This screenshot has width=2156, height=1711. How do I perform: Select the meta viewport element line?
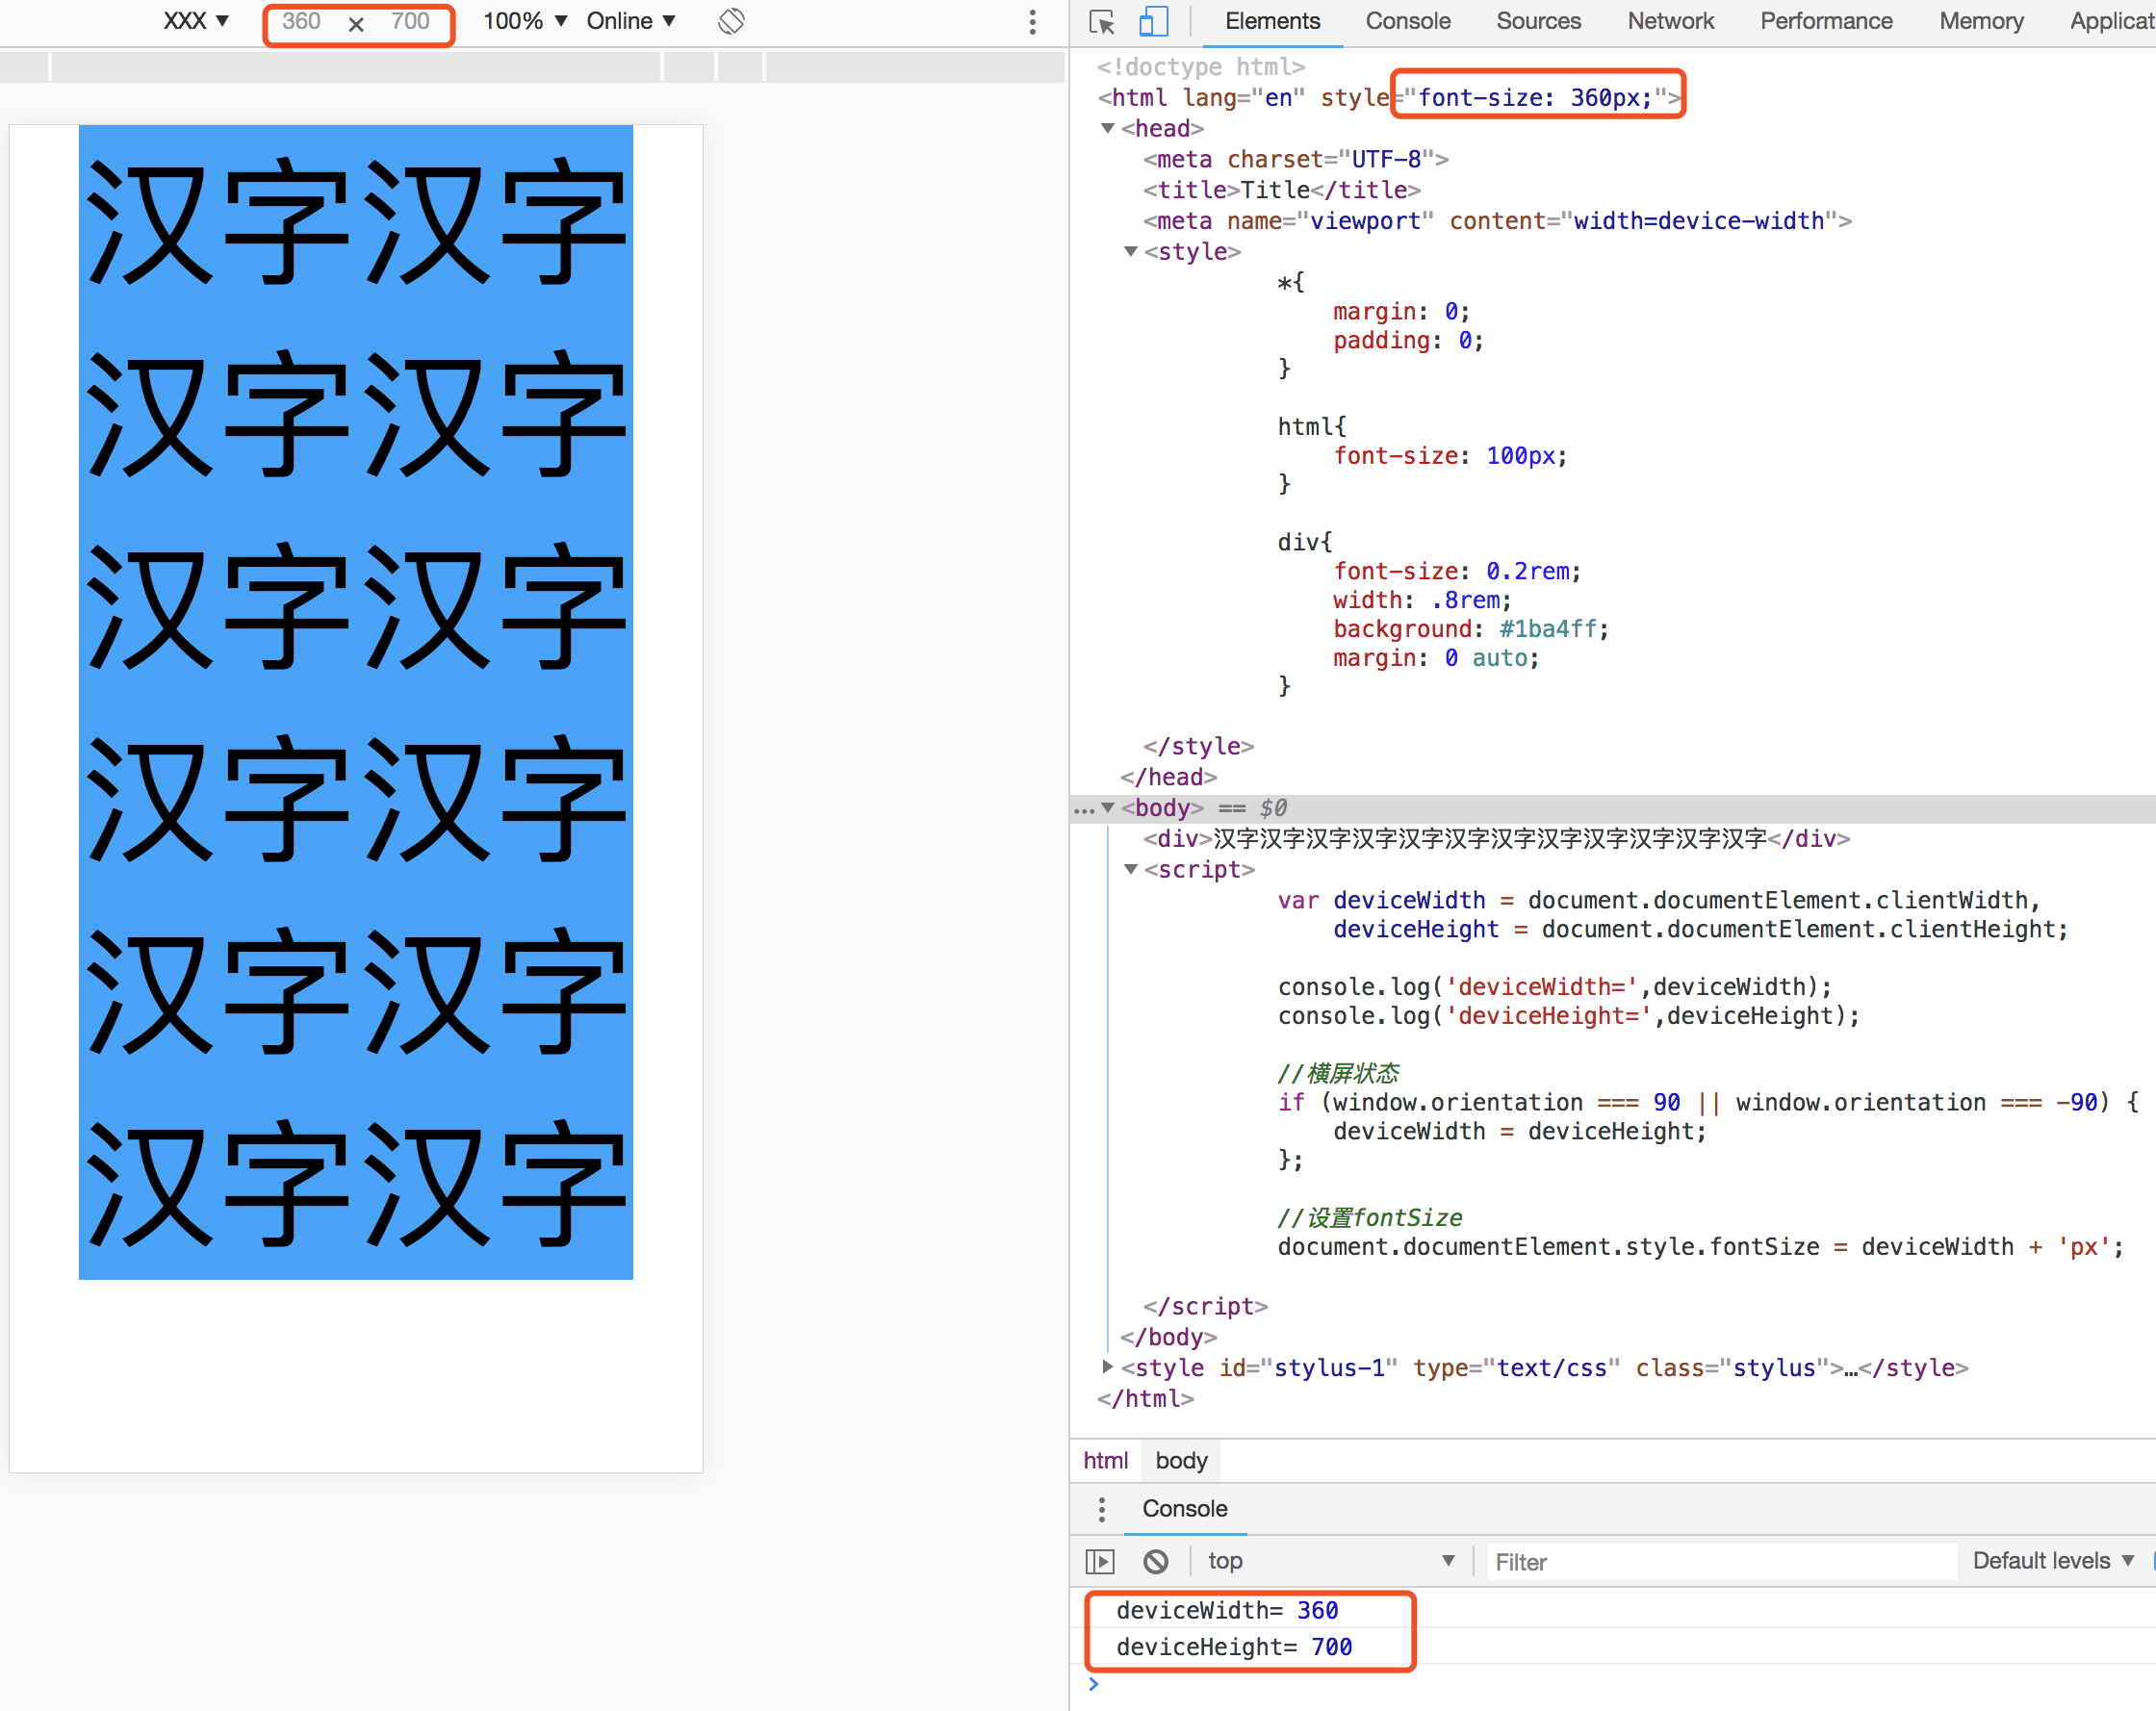[1497, 221]
